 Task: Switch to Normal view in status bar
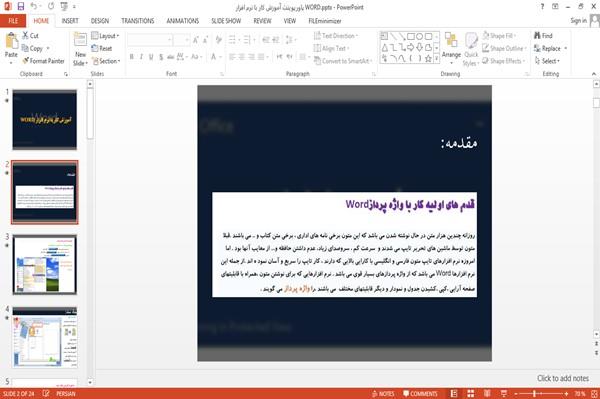coord(454,393)
